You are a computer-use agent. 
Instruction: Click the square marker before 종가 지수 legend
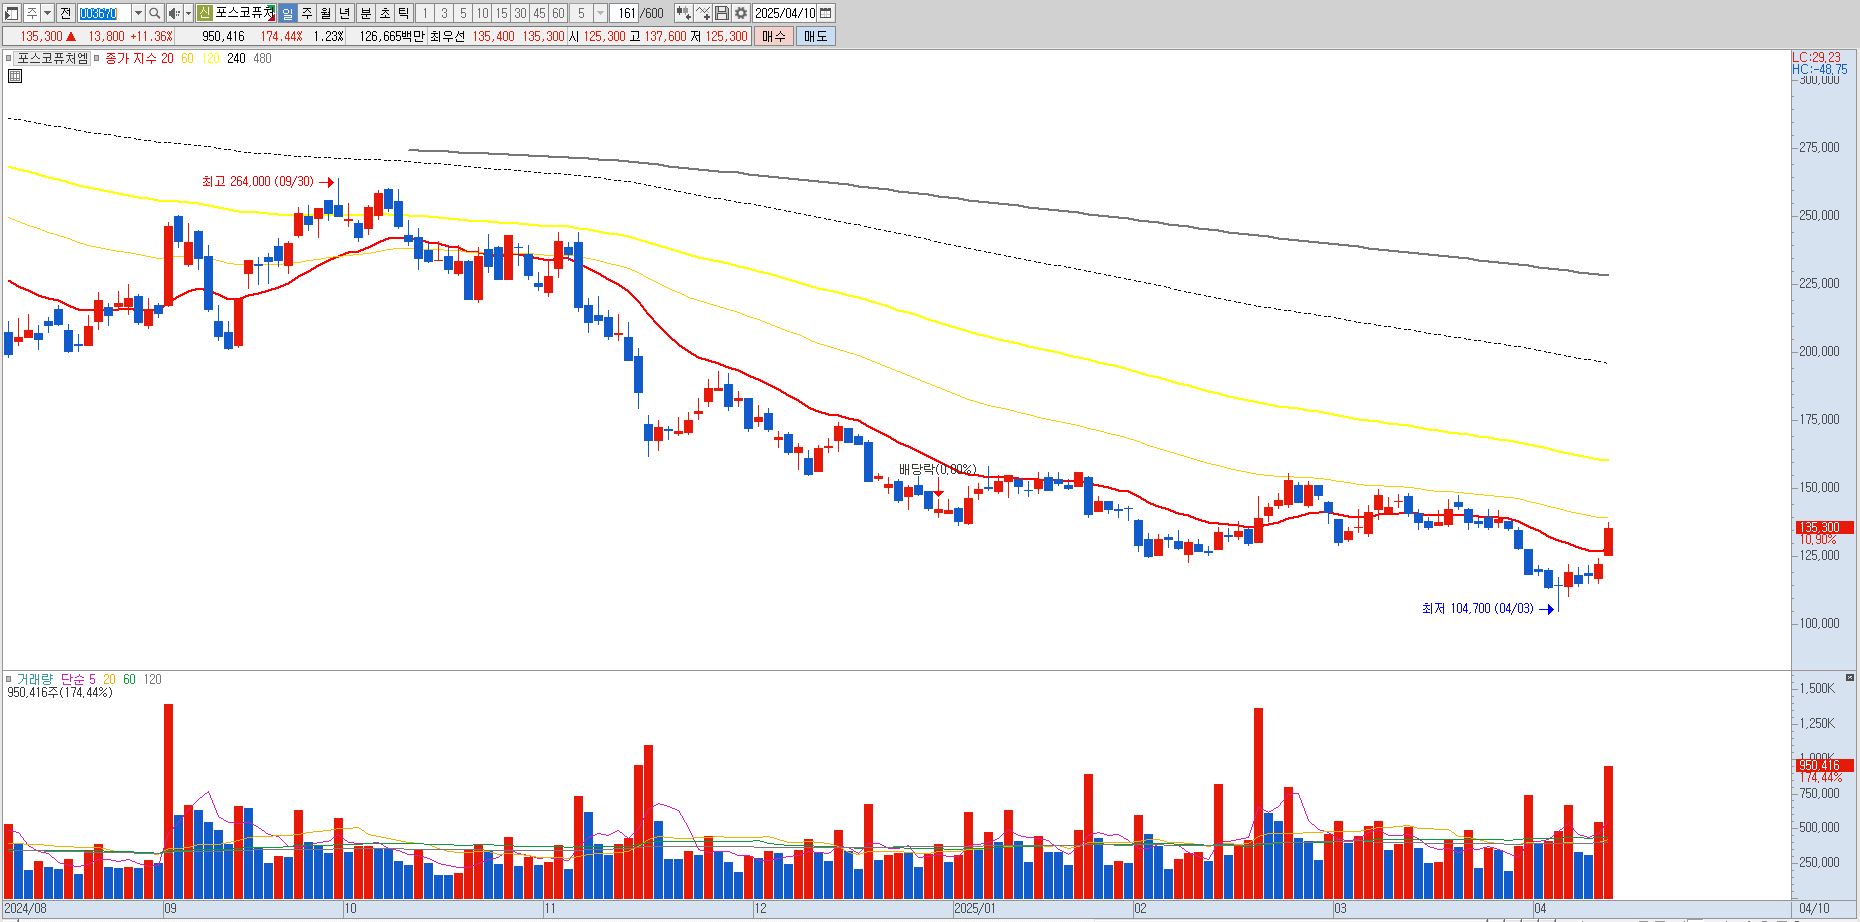[97, 58]
